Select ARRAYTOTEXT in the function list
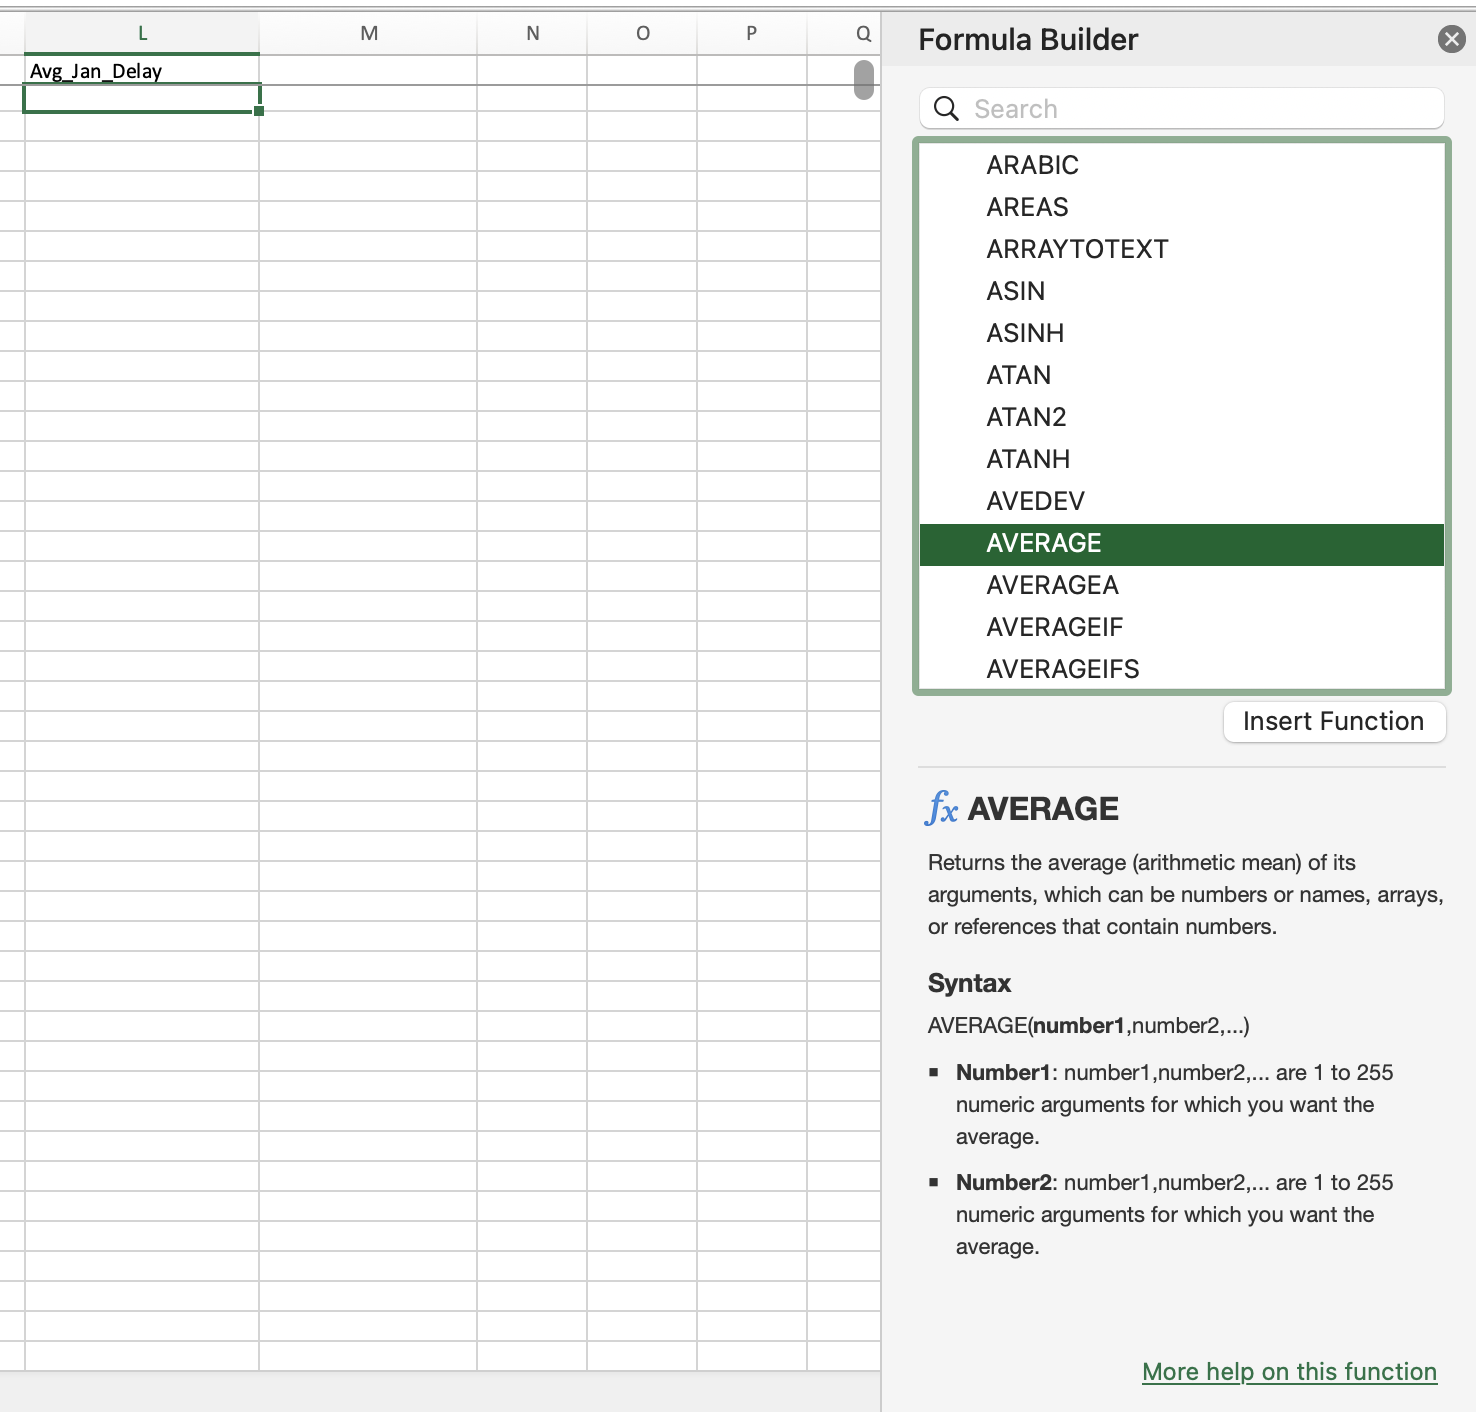 point(1077,249)
